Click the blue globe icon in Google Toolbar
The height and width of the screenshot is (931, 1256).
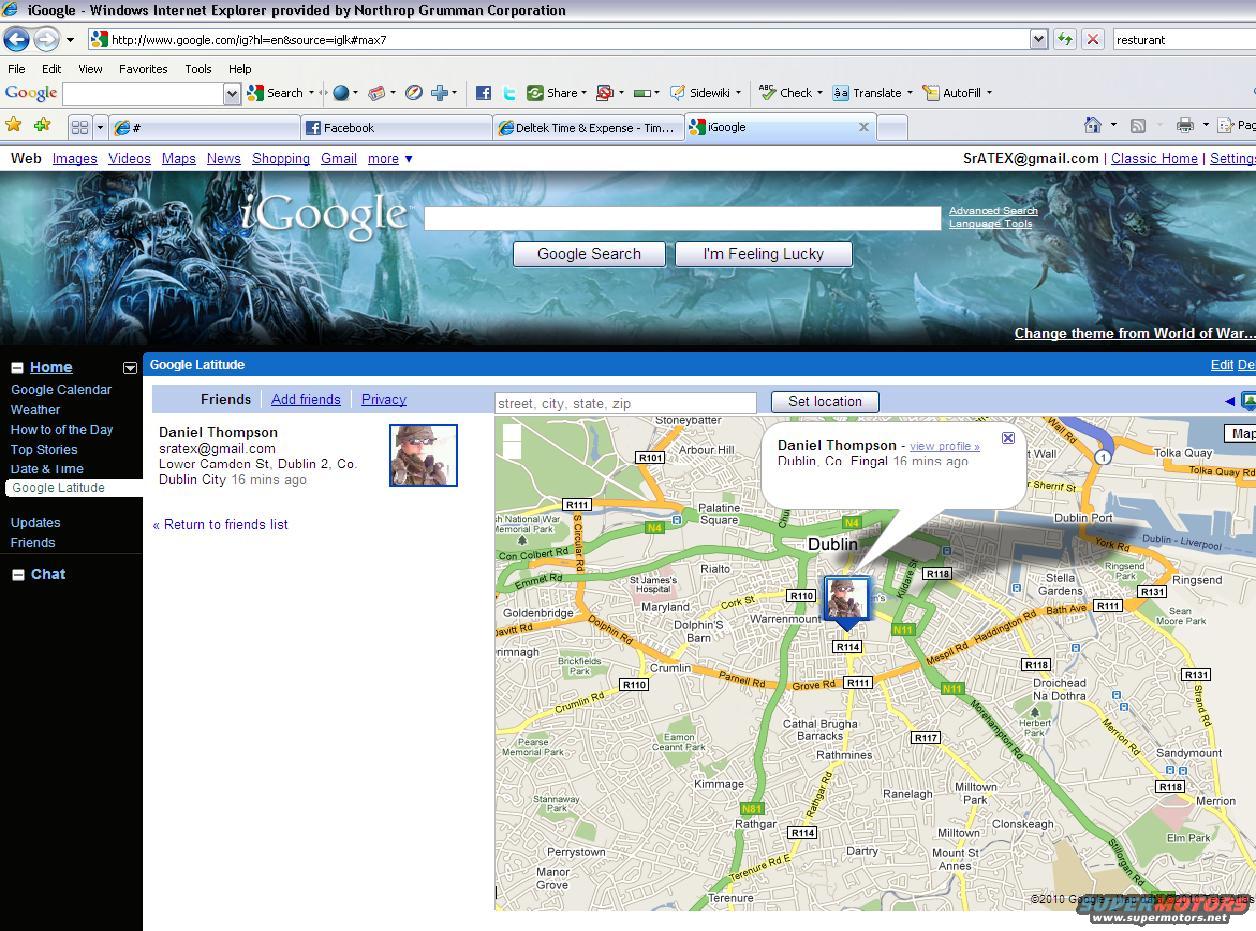(341, 93)
